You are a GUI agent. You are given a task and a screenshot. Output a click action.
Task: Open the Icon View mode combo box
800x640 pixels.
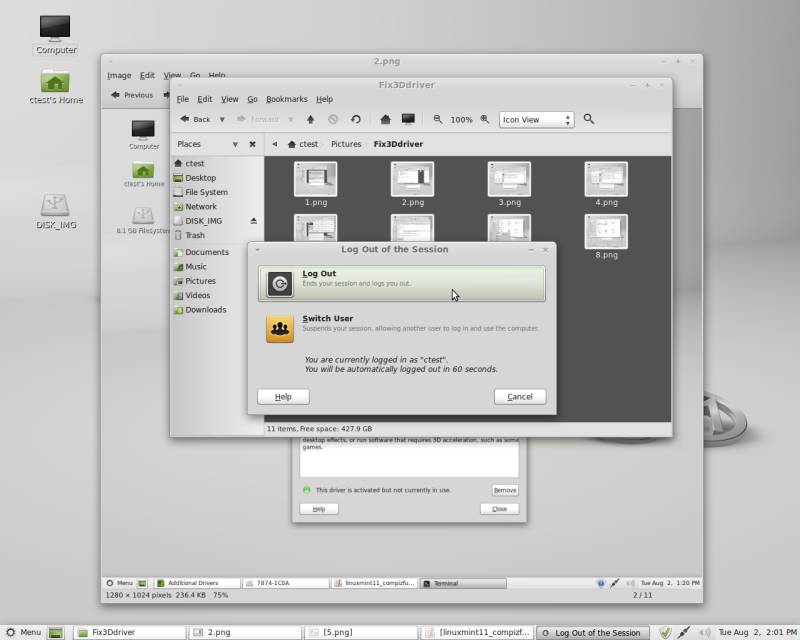(x=536, y=119)
